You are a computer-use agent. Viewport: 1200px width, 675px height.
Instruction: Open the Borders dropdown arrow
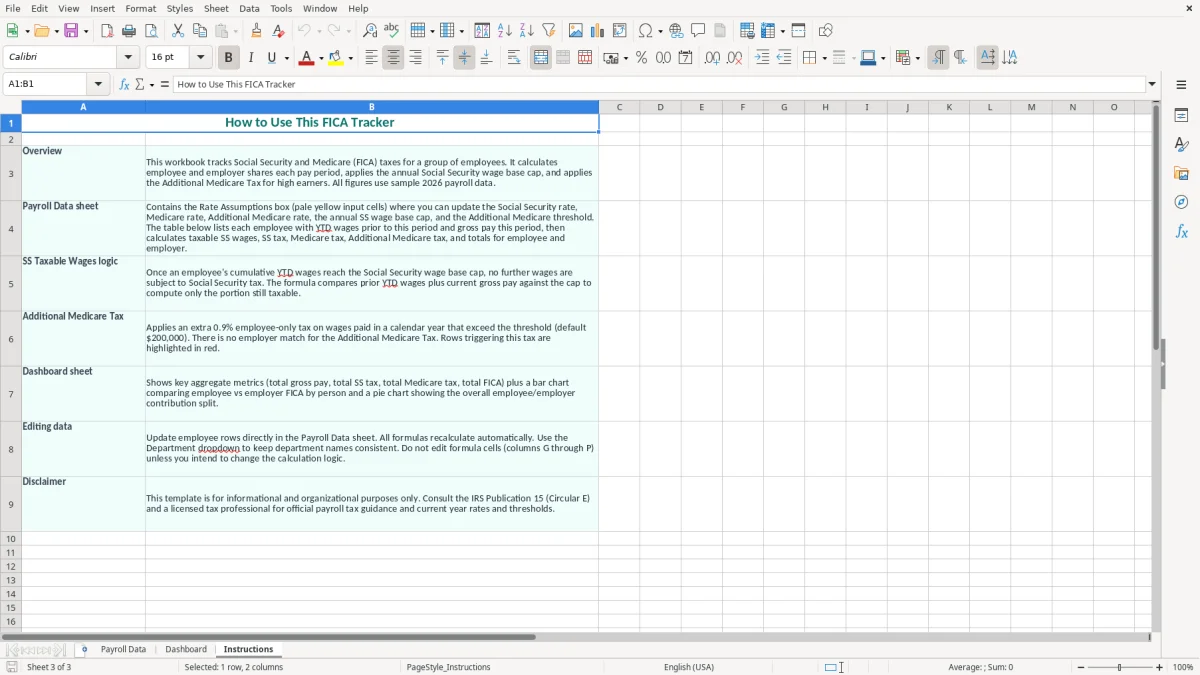click(824, 58)
